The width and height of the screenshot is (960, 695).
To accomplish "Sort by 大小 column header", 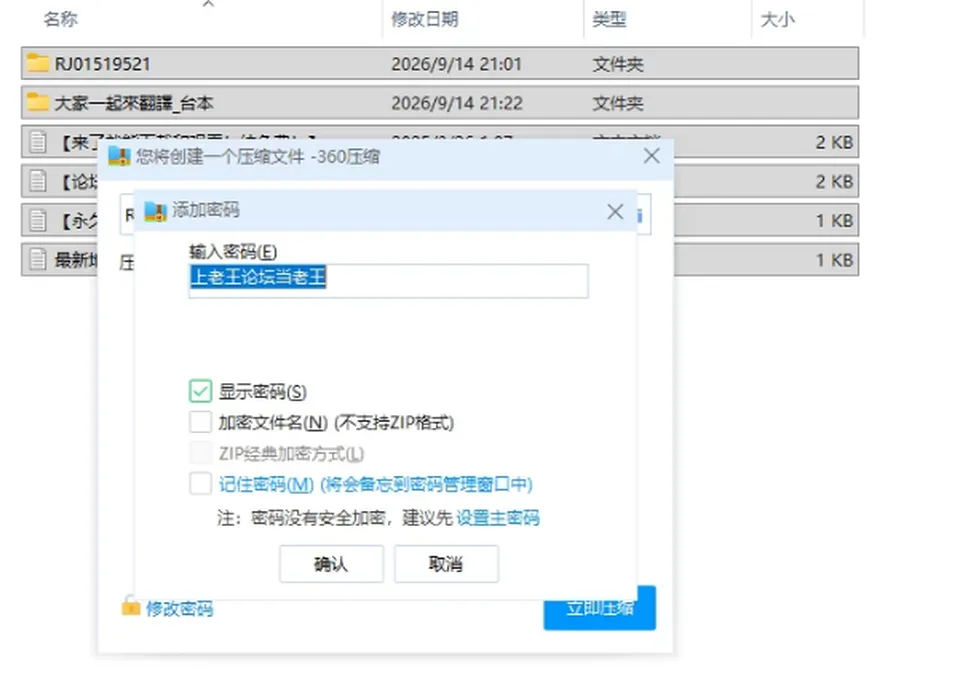I will click(x=778, y=19).
